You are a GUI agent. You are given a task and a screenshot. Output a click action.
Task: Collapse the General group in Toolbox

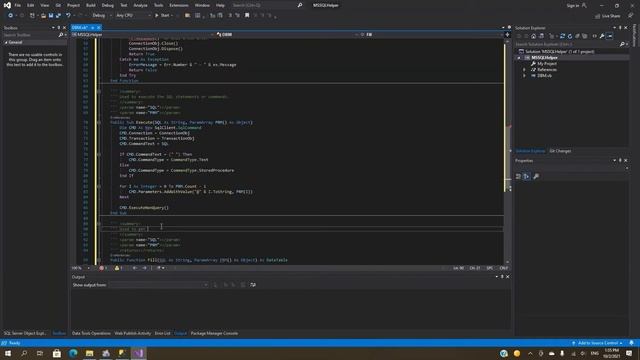(6, 42)
